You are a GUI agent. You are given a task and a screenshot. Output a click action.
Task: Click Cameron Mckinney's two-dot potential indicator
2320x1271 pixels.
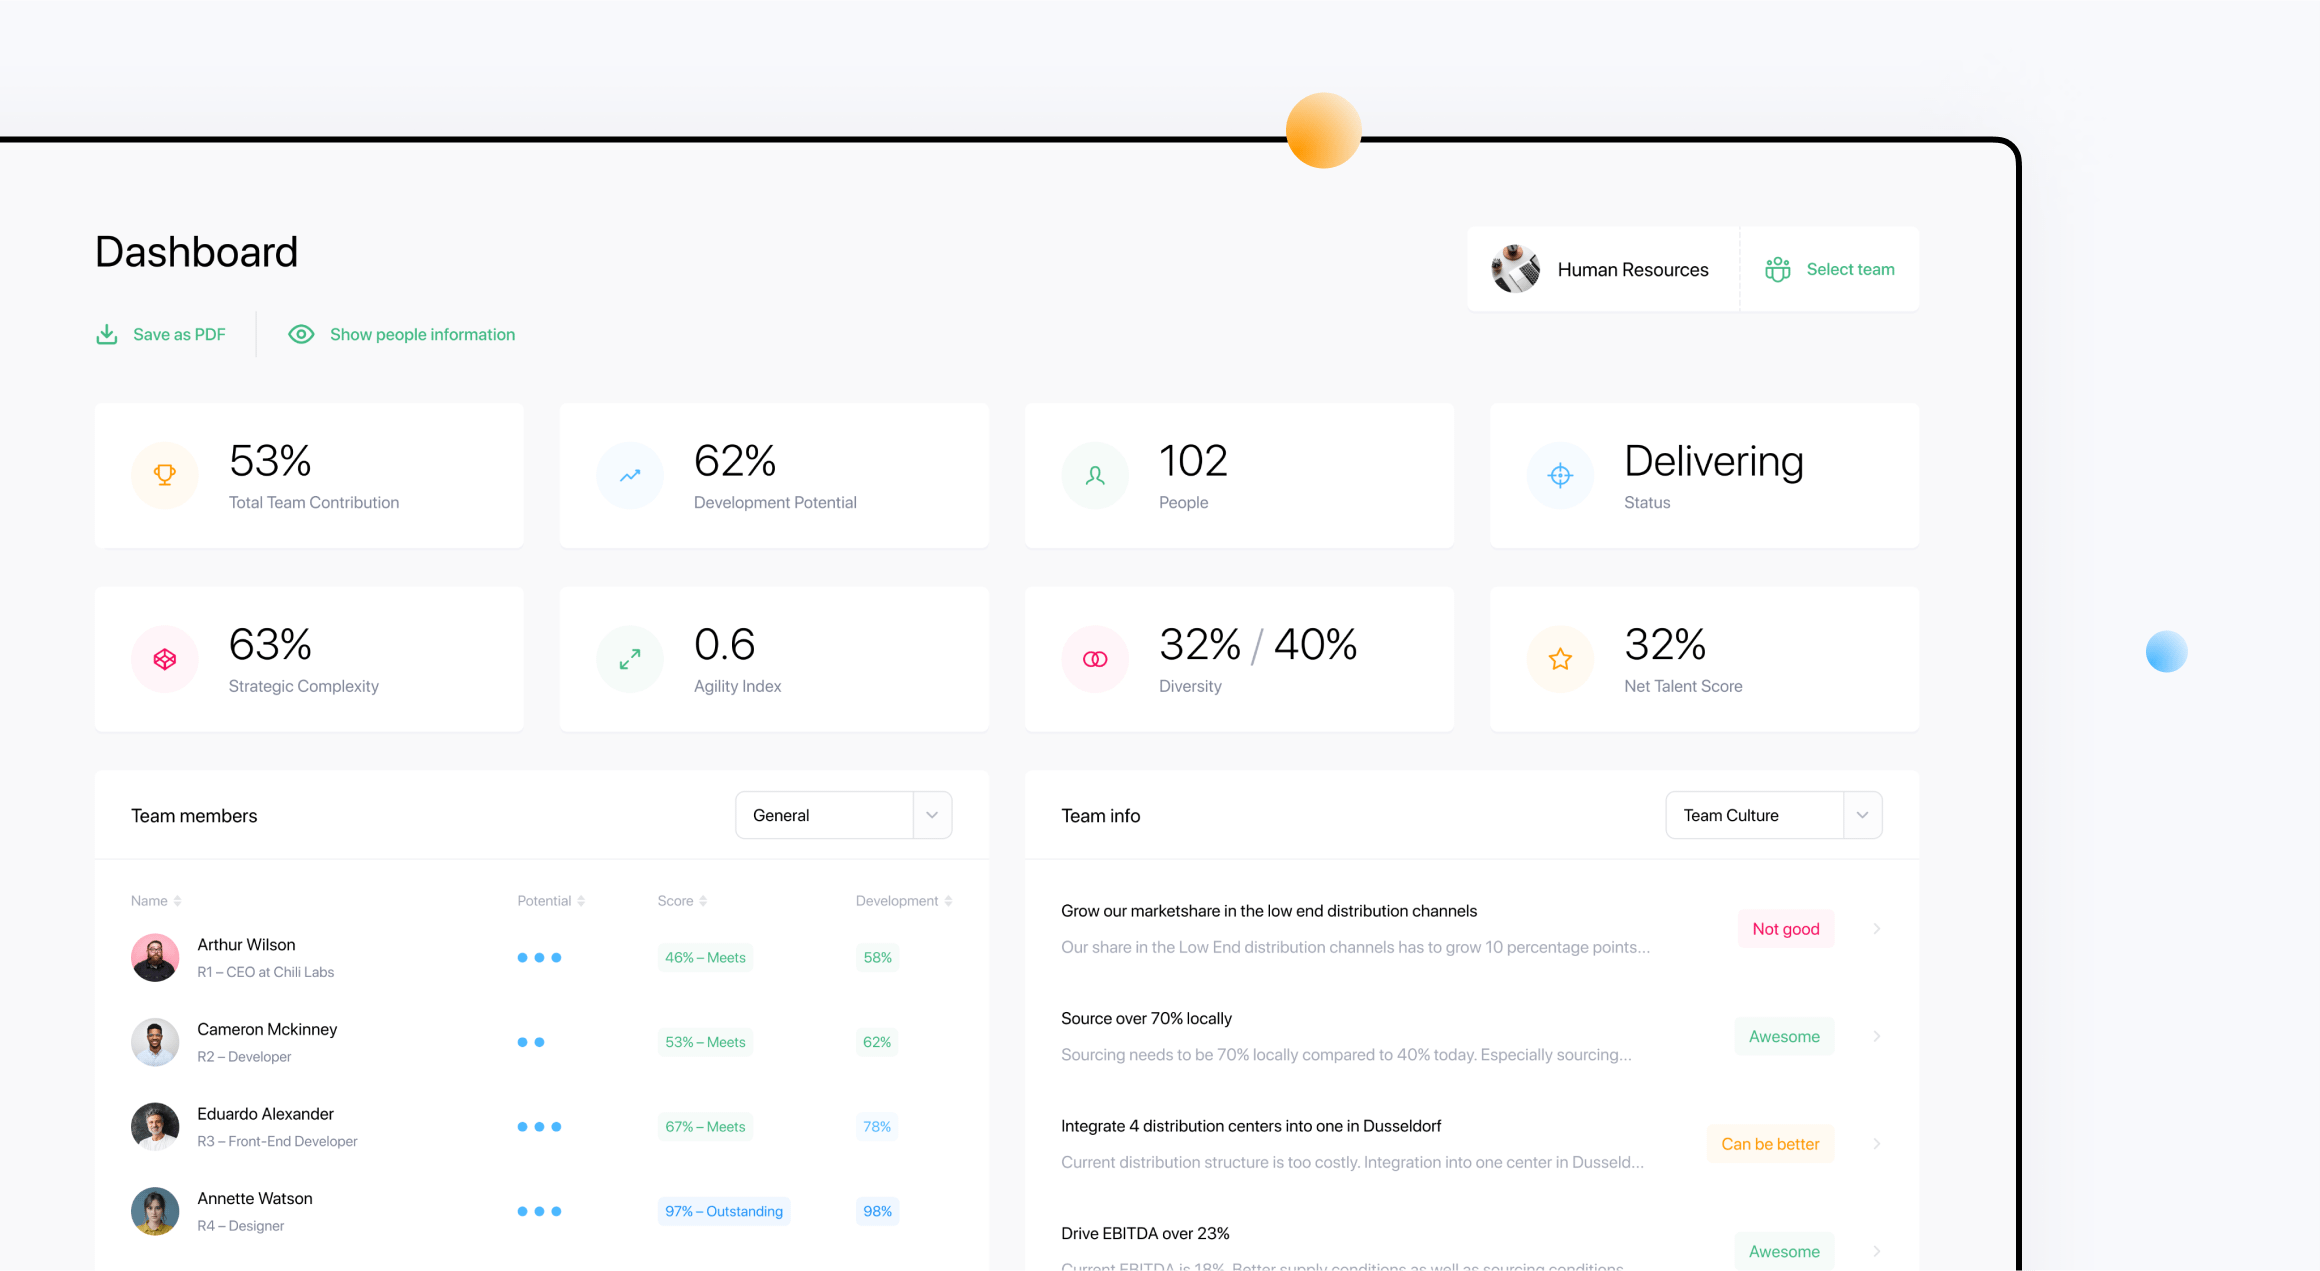[x=531, y=1042]
